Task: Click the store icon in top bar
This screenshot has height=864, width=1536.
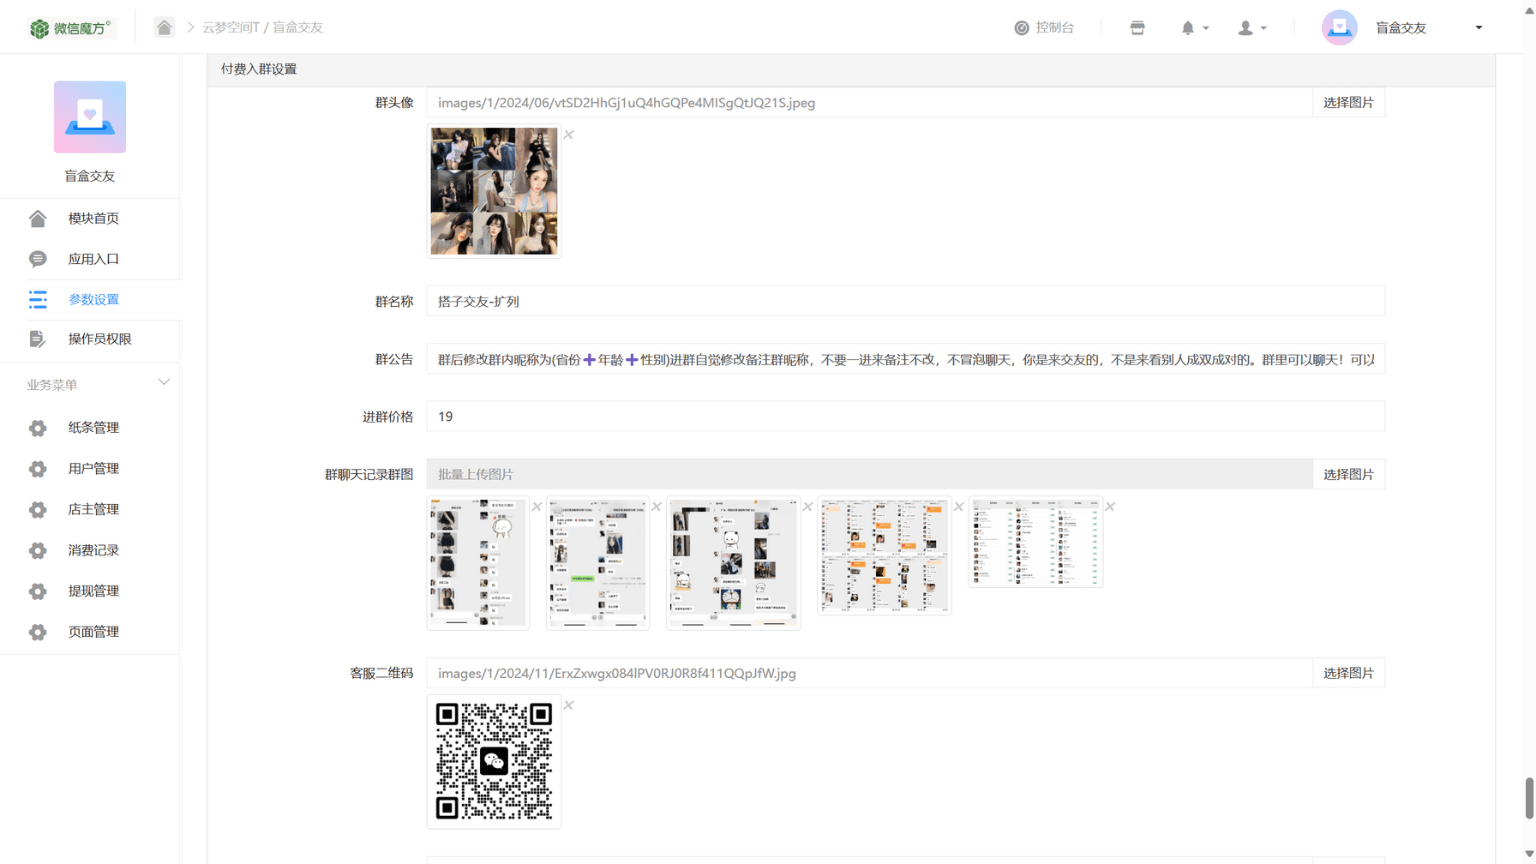Action: coord(1137,28)
